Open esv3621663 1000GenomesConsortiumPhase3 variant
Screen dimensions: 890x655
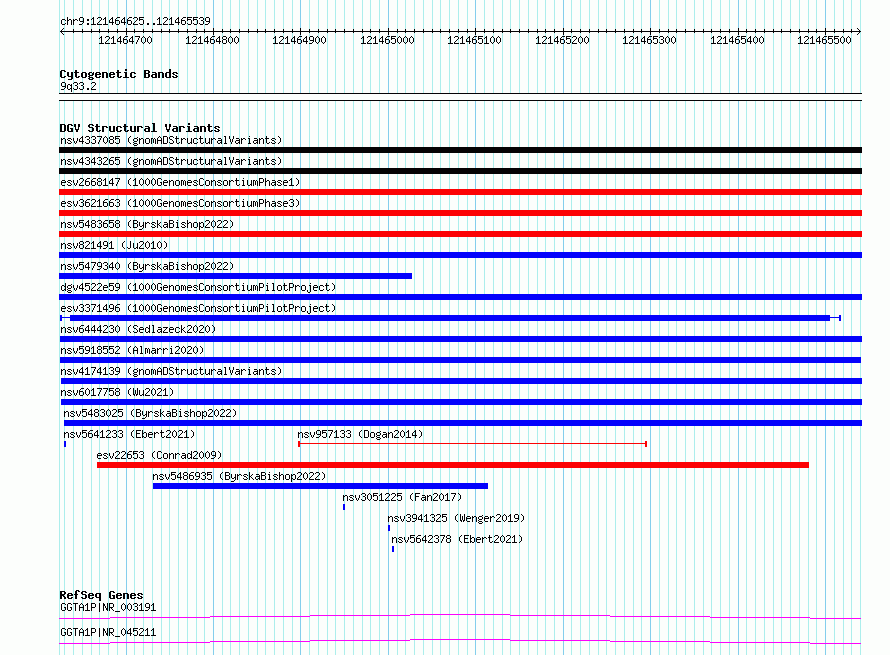click(180, 203)
